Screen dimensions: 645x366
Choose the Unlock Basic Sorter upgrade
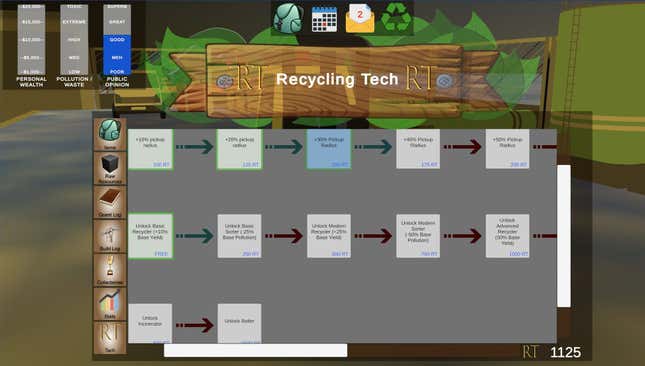[x=239, y=236]
